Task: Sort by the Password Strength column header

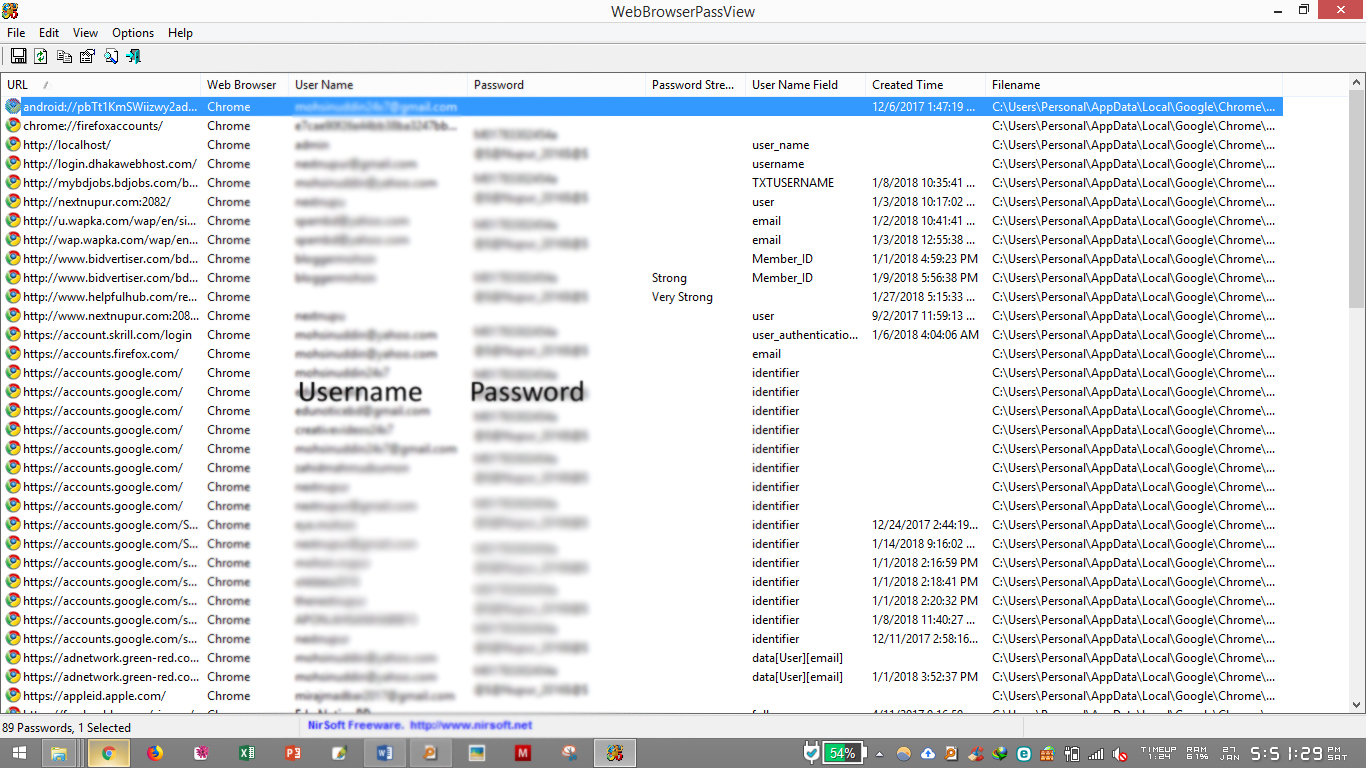Action: [696, 85]
